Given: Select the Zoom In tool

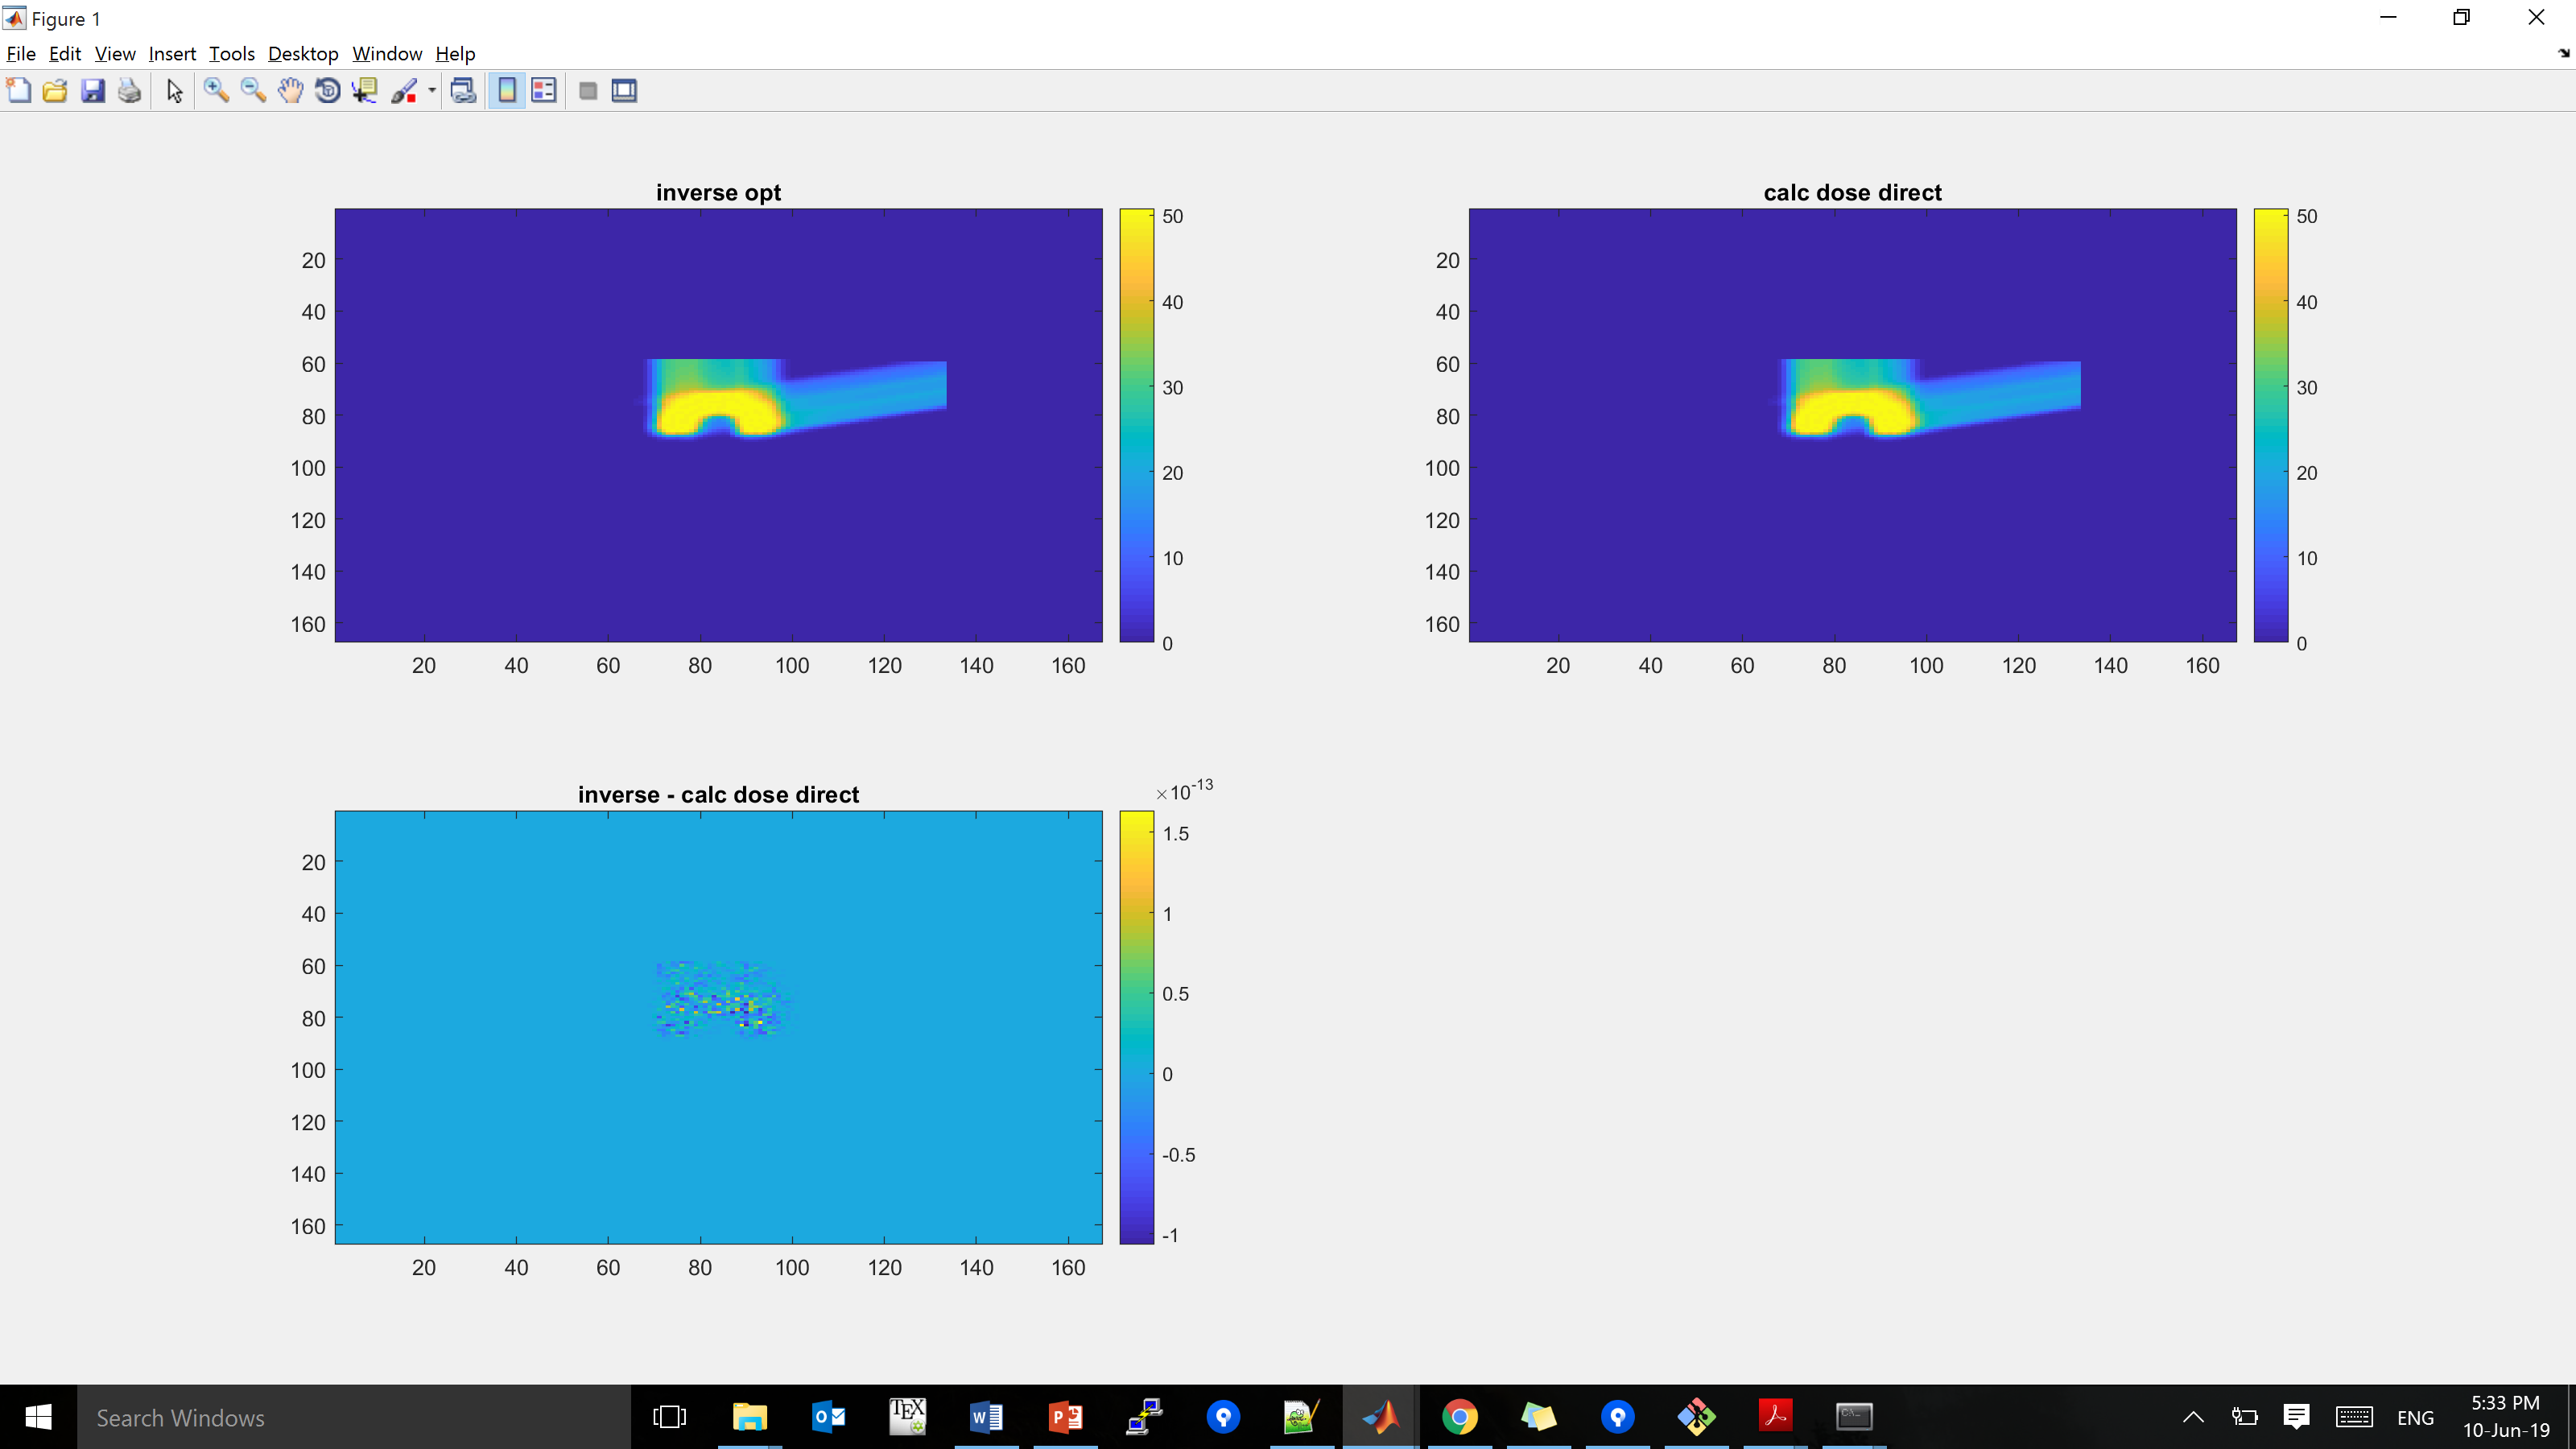Looking at the screenshot, I should 216,90.
